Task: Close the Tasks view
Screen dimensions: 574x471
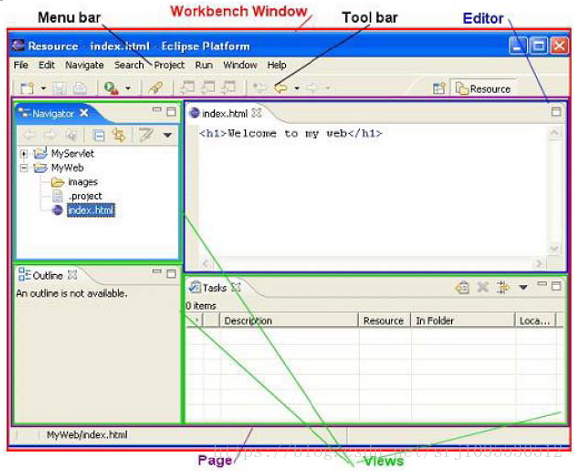Action: [236, 288]
